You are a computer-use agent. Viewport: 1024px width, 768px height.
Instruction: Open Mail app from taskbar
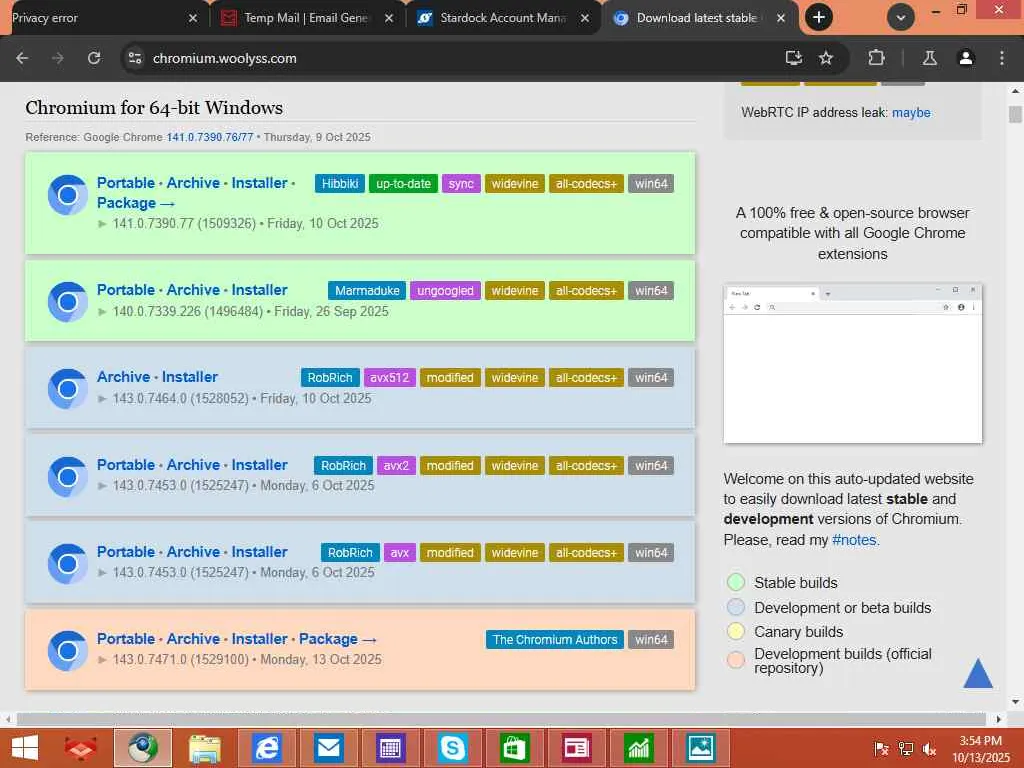[x=328, y=748]
